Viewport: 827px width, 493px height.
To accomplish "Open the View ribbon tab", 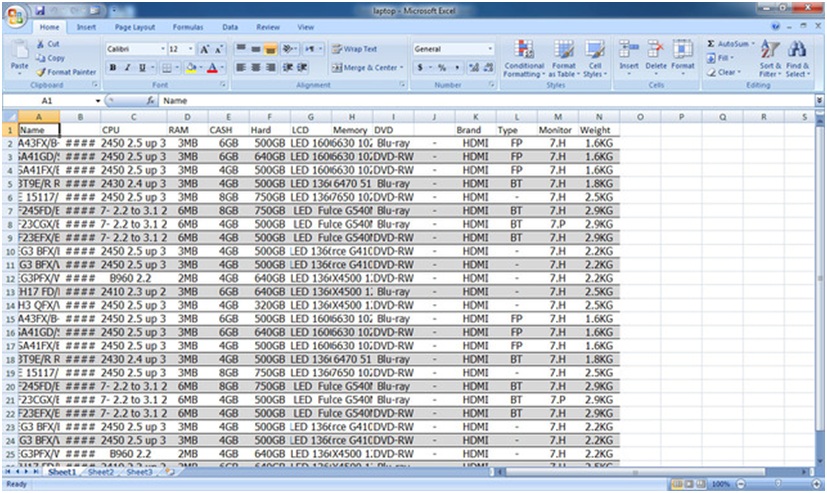I will point(305,27).
